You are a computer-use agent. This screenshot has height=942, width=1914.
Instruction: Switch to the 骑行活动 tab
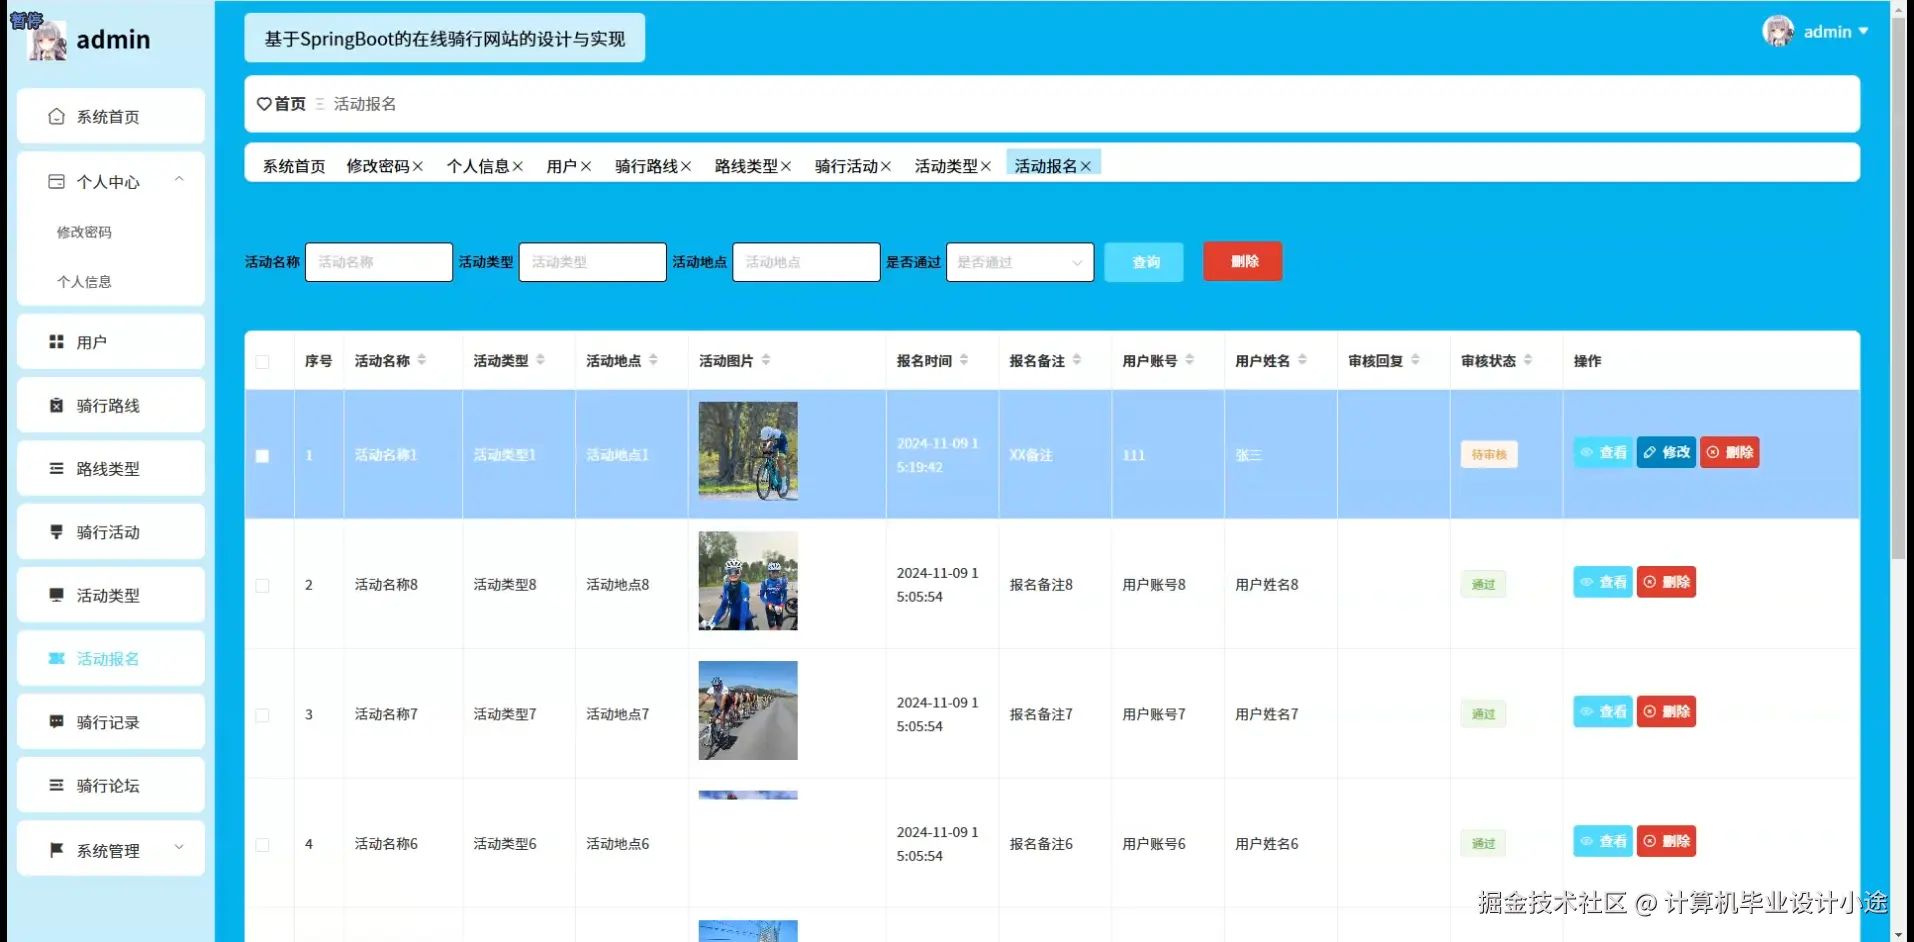click(x=845, y=165)
